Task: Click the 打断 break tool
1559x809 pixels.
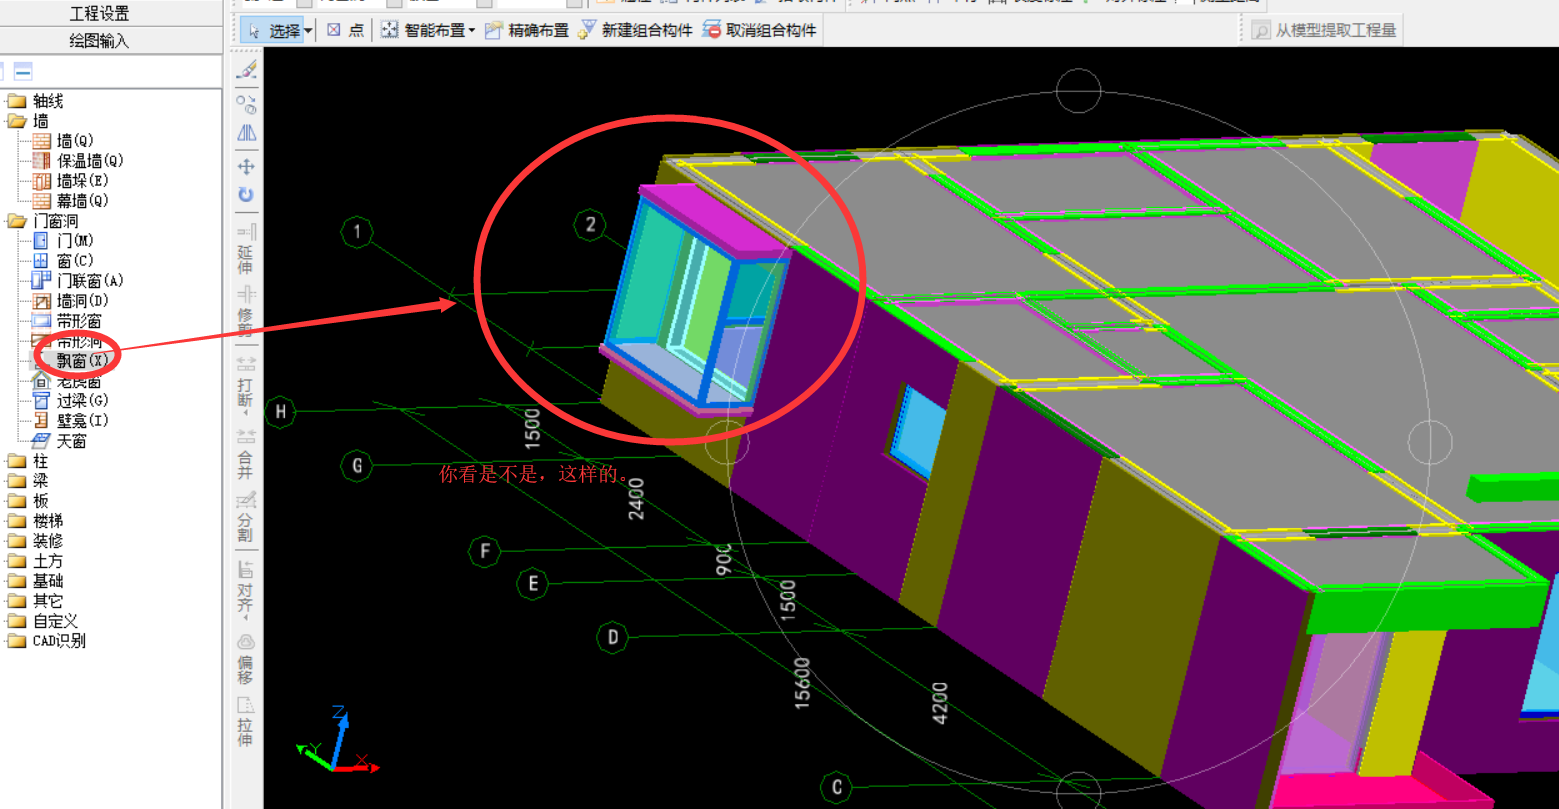Action: (x=246, y=383)
